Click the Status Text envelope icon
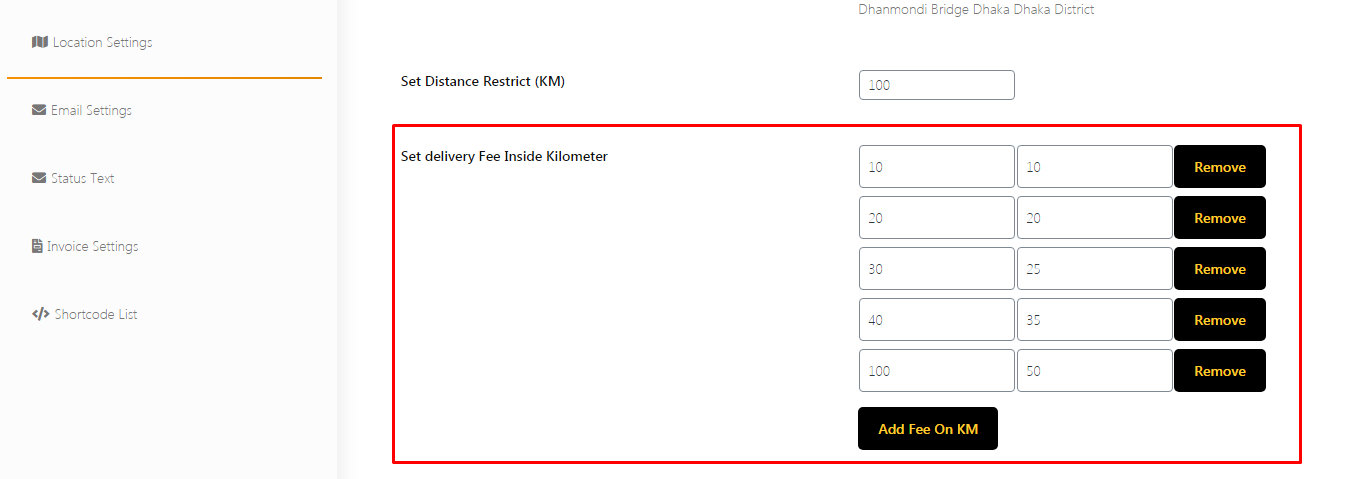The height and width of the screenshot is (479, 1361). [x=39, y=178]
